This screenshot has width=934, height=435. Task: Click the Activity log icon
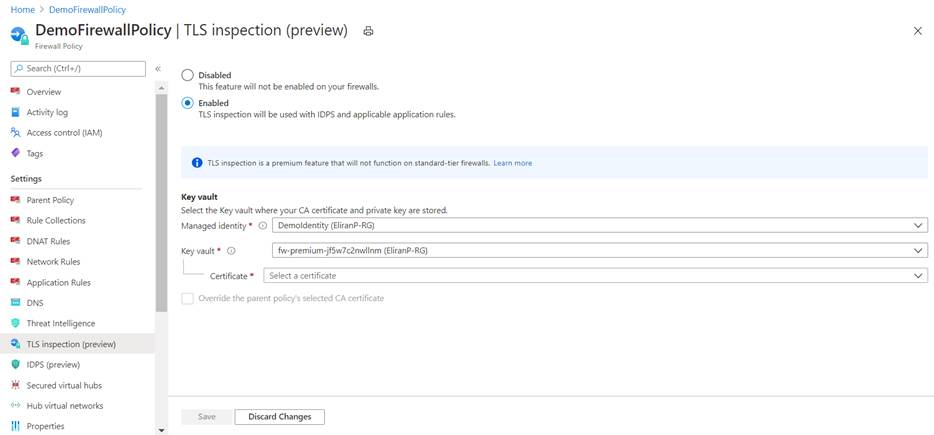15,112
